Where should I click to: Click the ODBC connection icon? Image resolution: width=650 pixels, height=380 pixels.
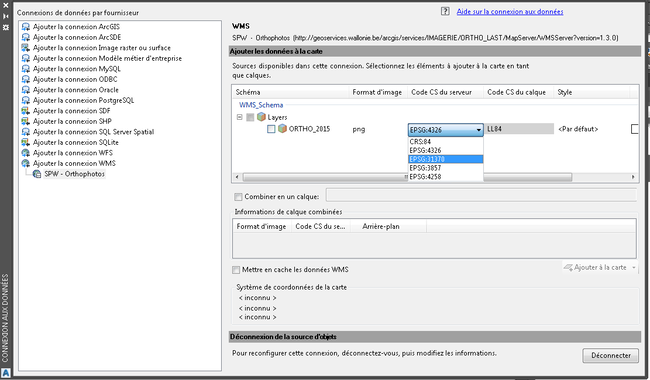[26, 79]
